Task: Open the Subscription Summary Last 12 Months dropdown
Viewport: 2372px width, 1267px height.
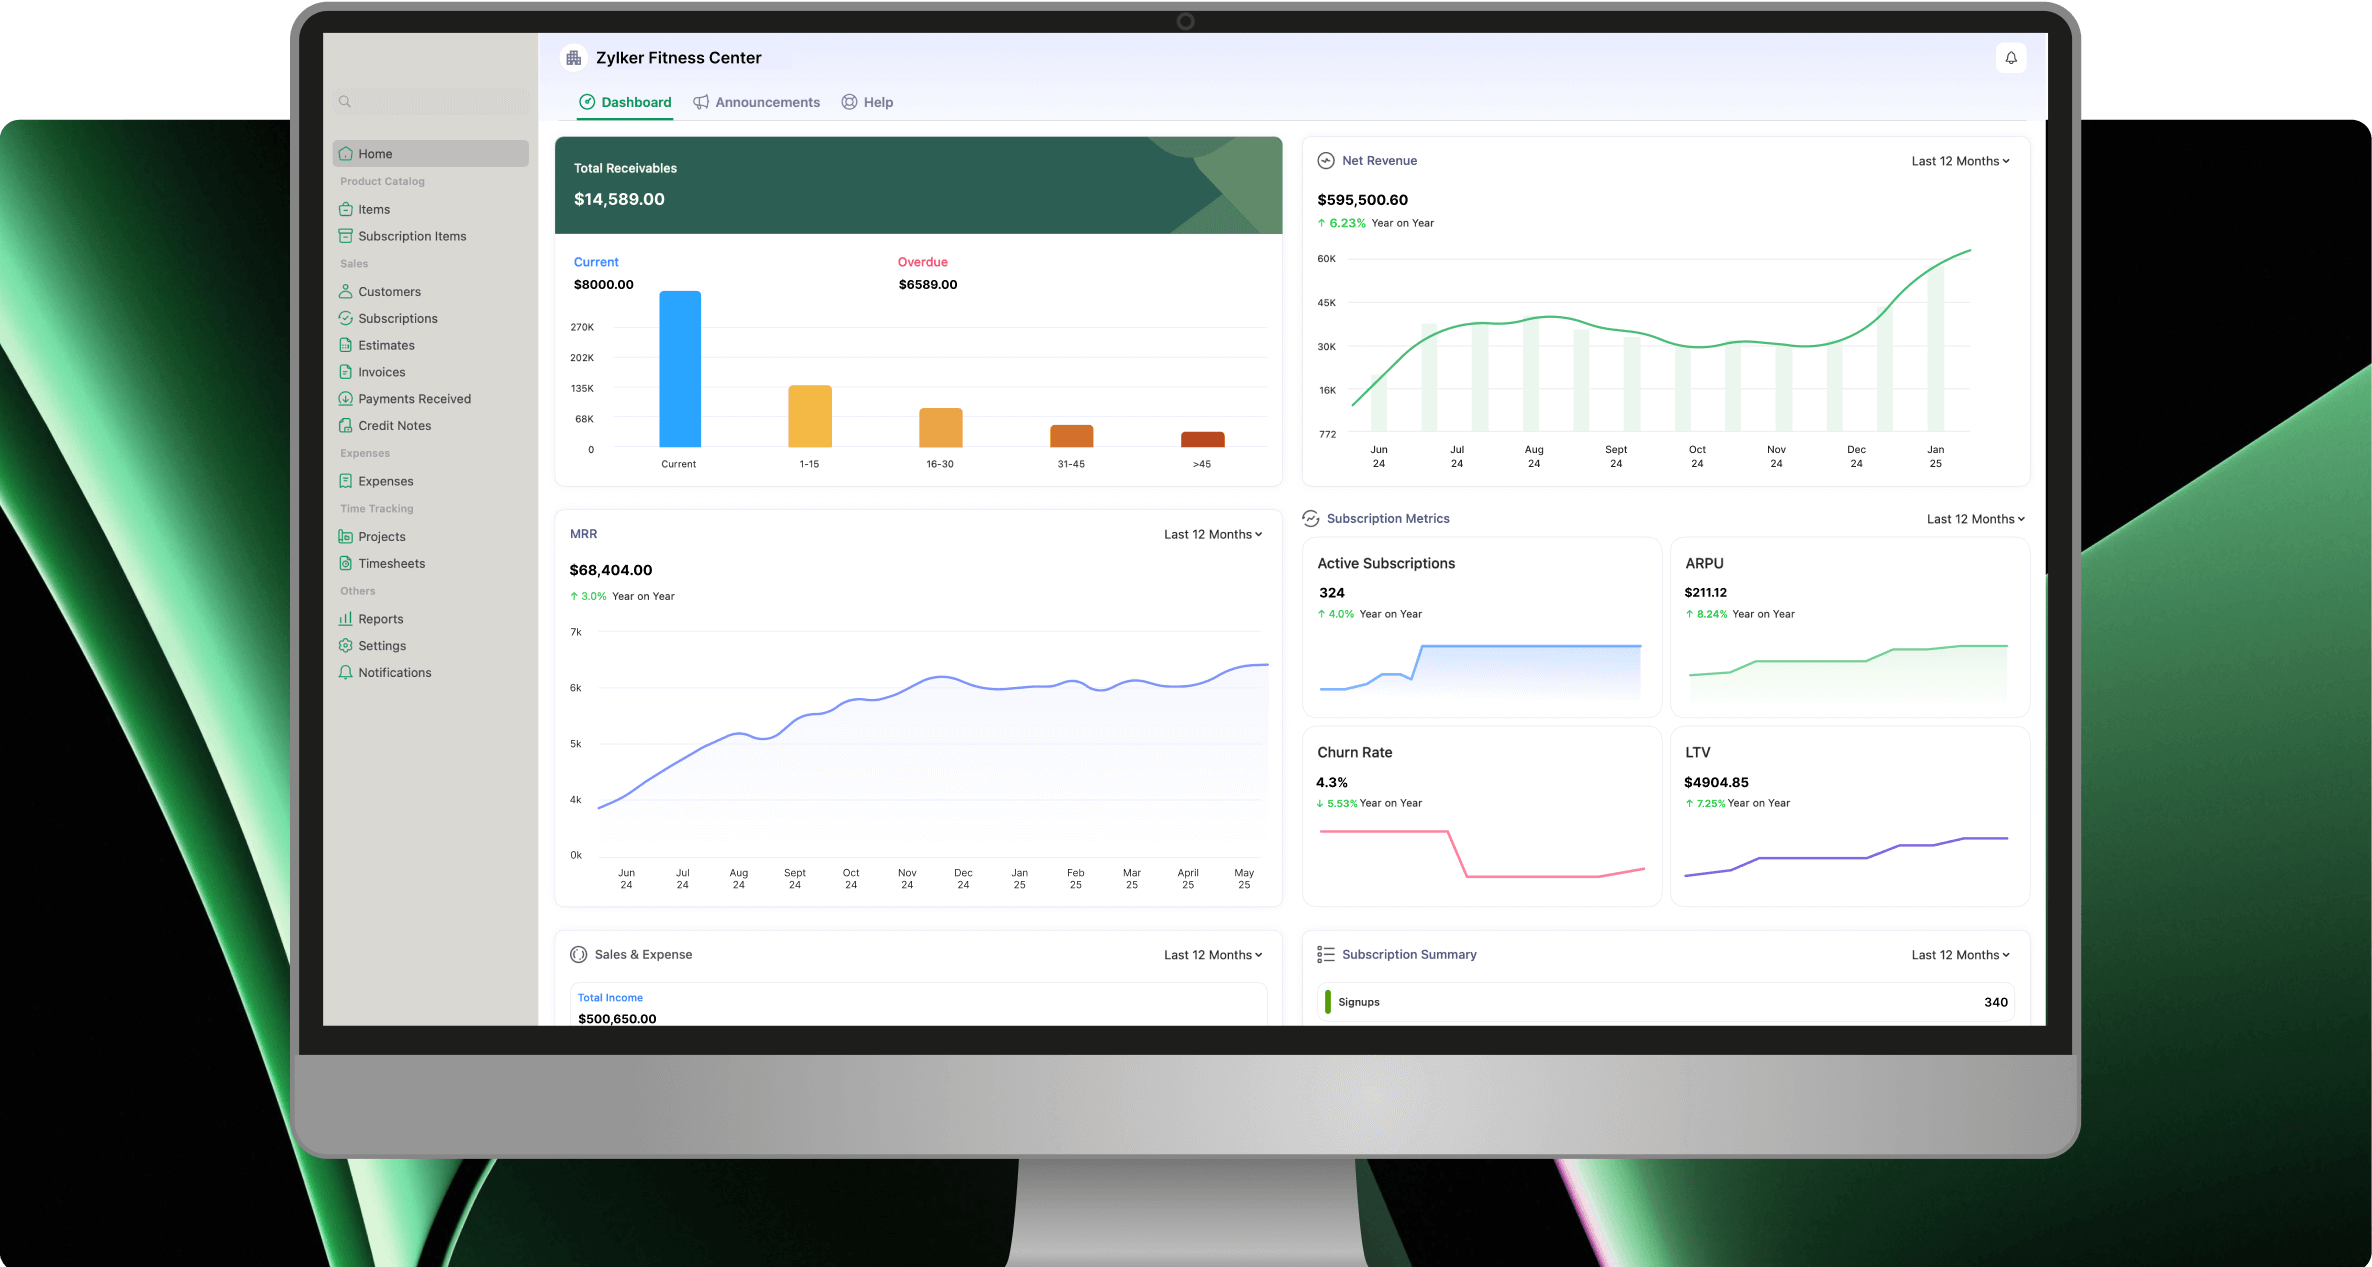Action: (1959, 954)
